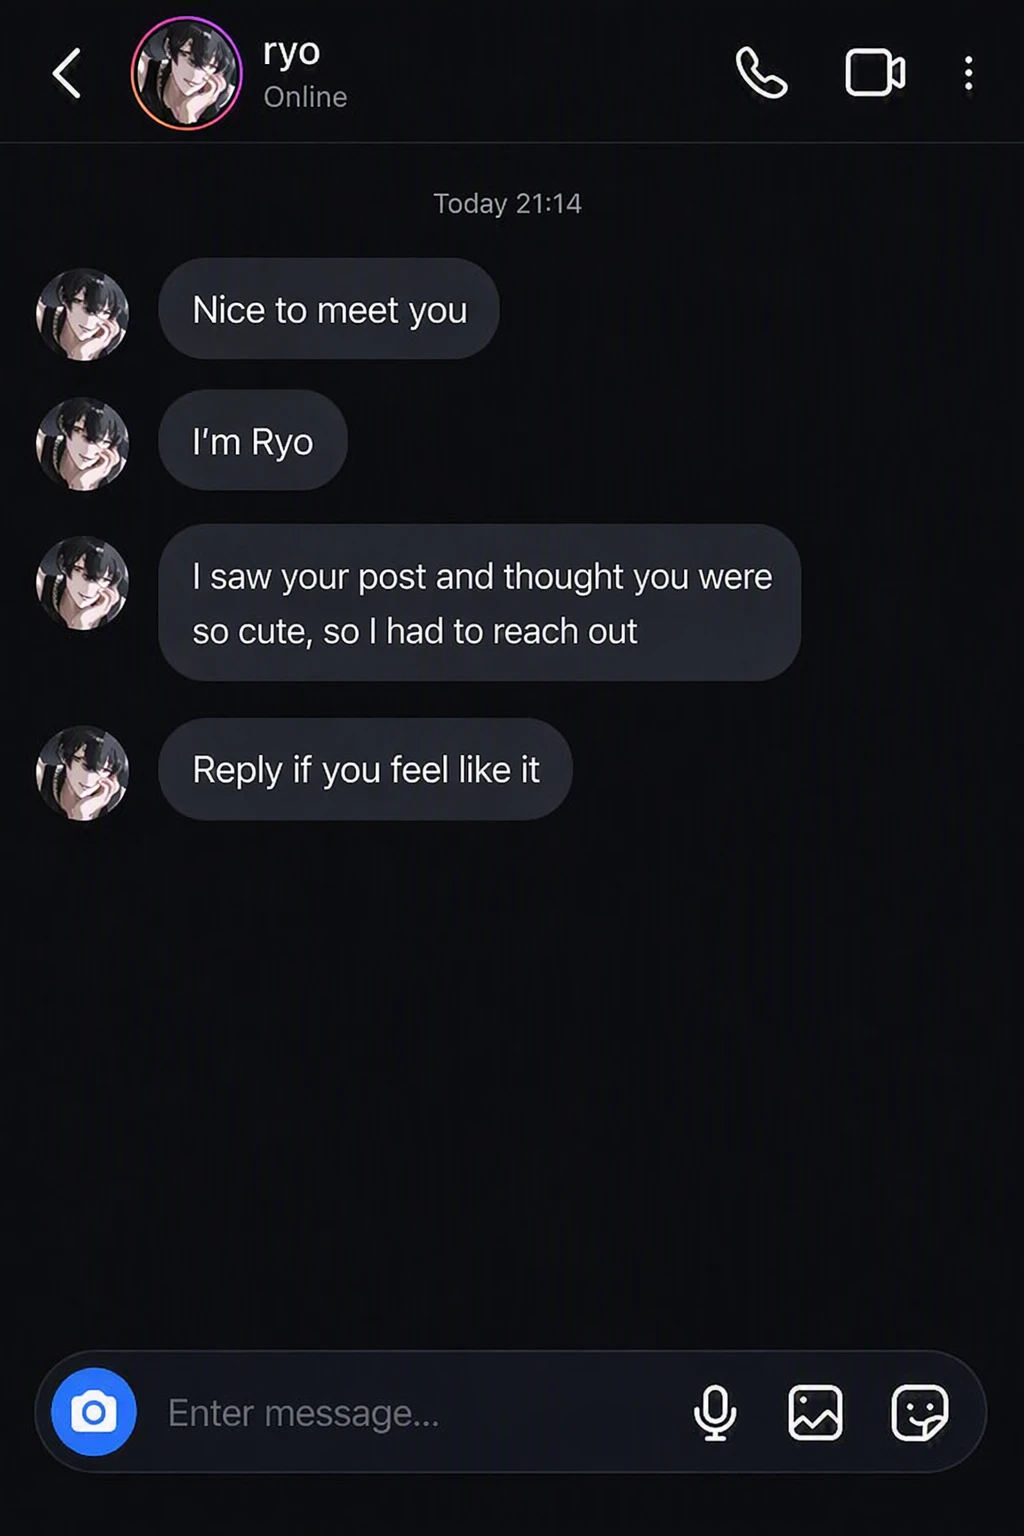The image size is (1024, 1536).
Task: Tap avatar beside "I'm Ryo" message
Action: [83, 444]
